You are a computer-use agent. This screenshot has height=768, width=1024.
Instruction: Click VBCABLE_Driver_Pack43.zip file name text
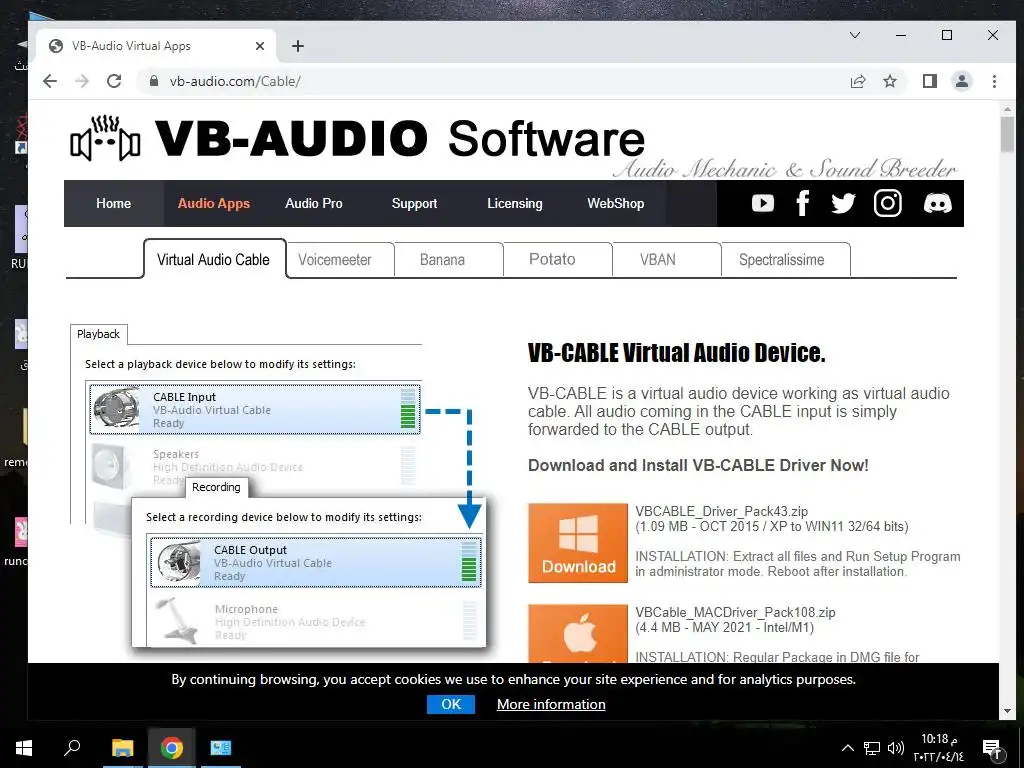click(x=722, y=511)
